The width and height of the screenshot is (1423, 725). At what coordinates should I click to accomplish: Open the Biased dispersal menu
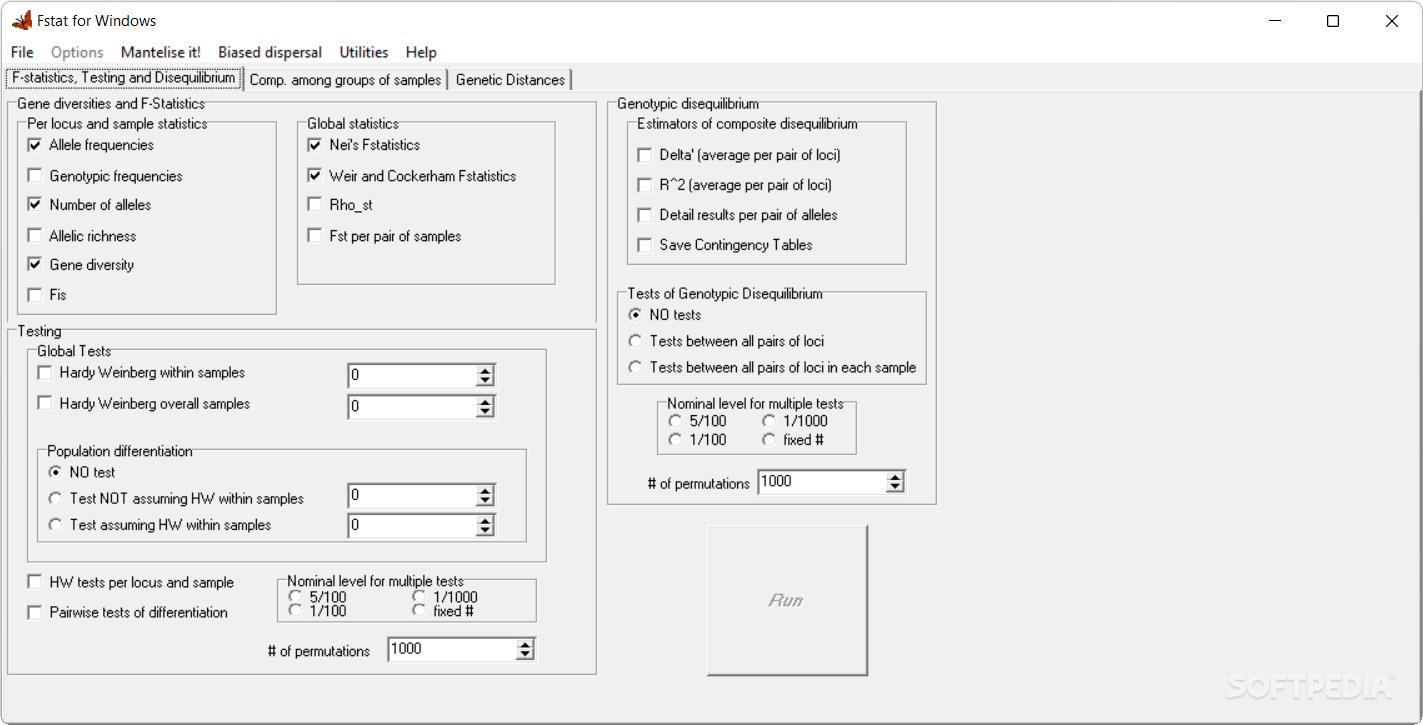(270, 52)
